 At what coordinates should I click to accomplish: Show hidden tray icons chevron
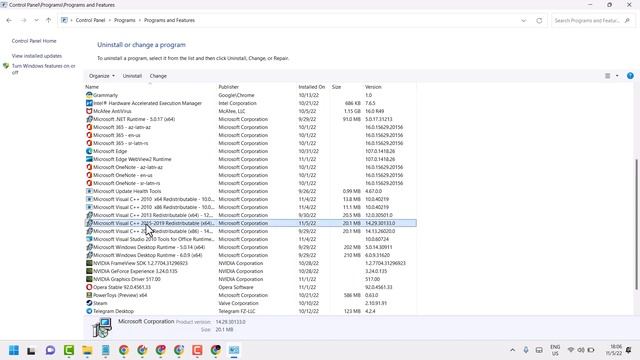point(512,350)
